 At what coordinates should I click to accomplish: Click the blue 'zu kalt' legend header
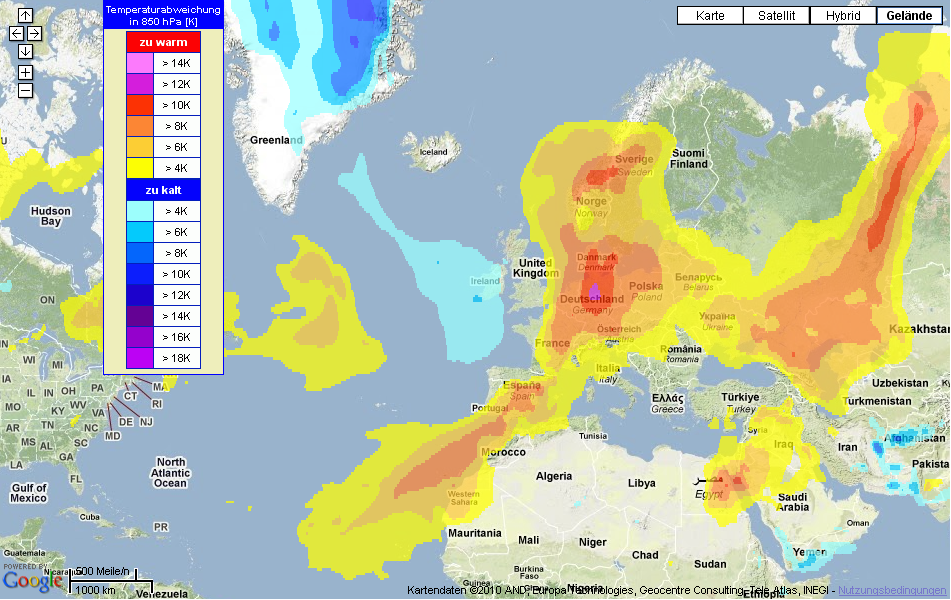[x=164, y=190]
